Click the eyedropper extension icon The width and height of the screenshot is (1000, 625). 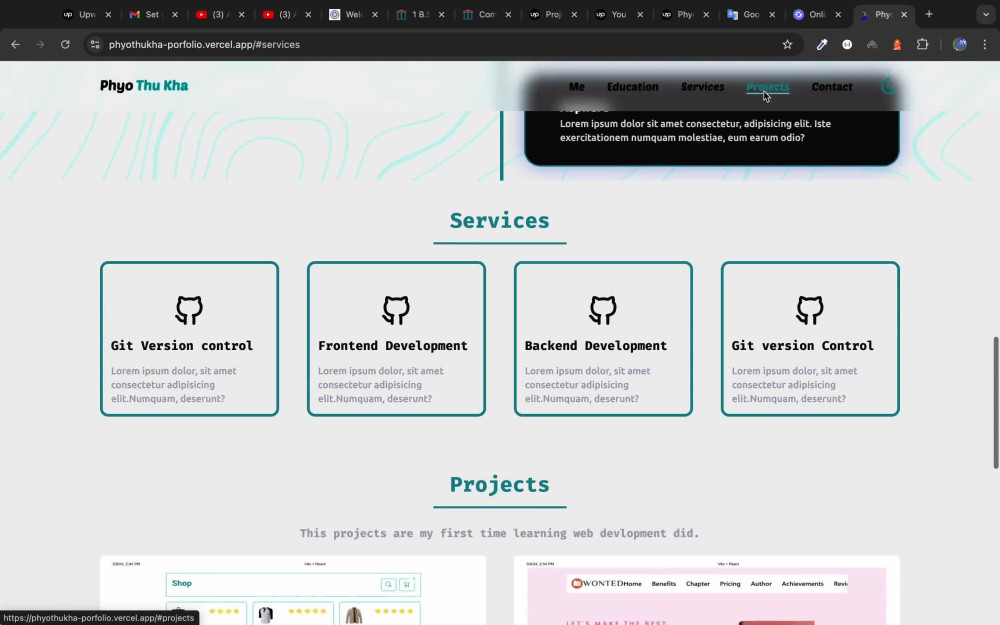(822, 45)
